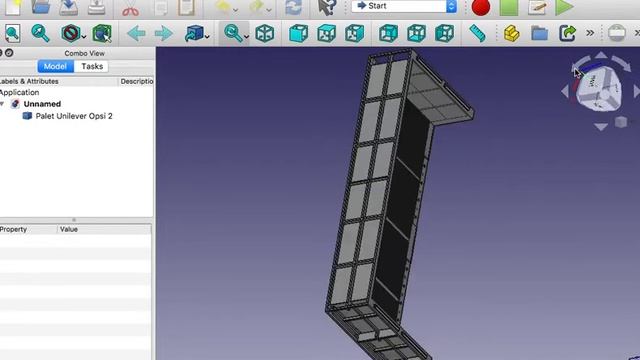The height and width of the screenshot is (360, 640).
Task: Set the Bottom view cube icon
Action: pyautogui.click(x=416, y=33)
